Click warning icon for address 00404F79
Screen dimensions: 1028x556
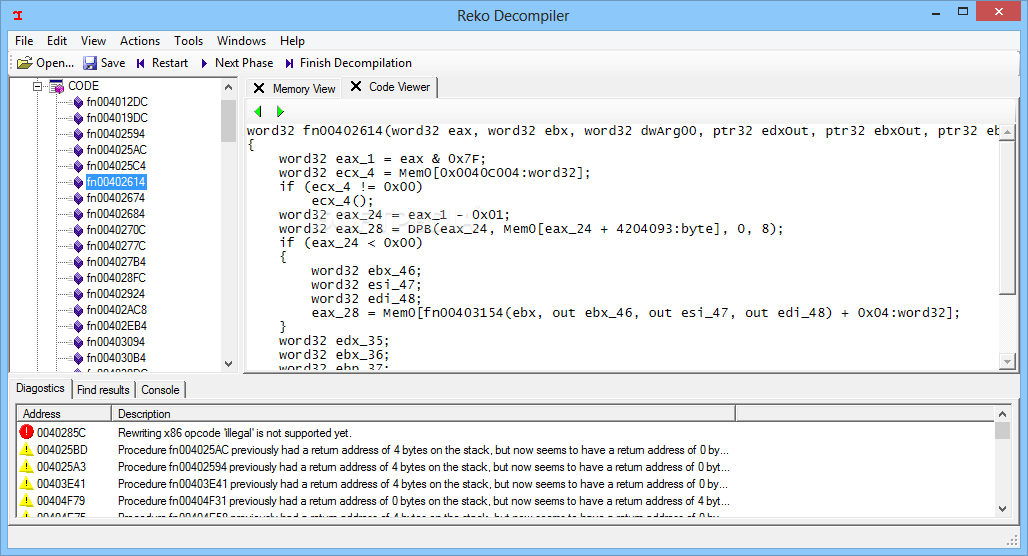tap(26, 500)
